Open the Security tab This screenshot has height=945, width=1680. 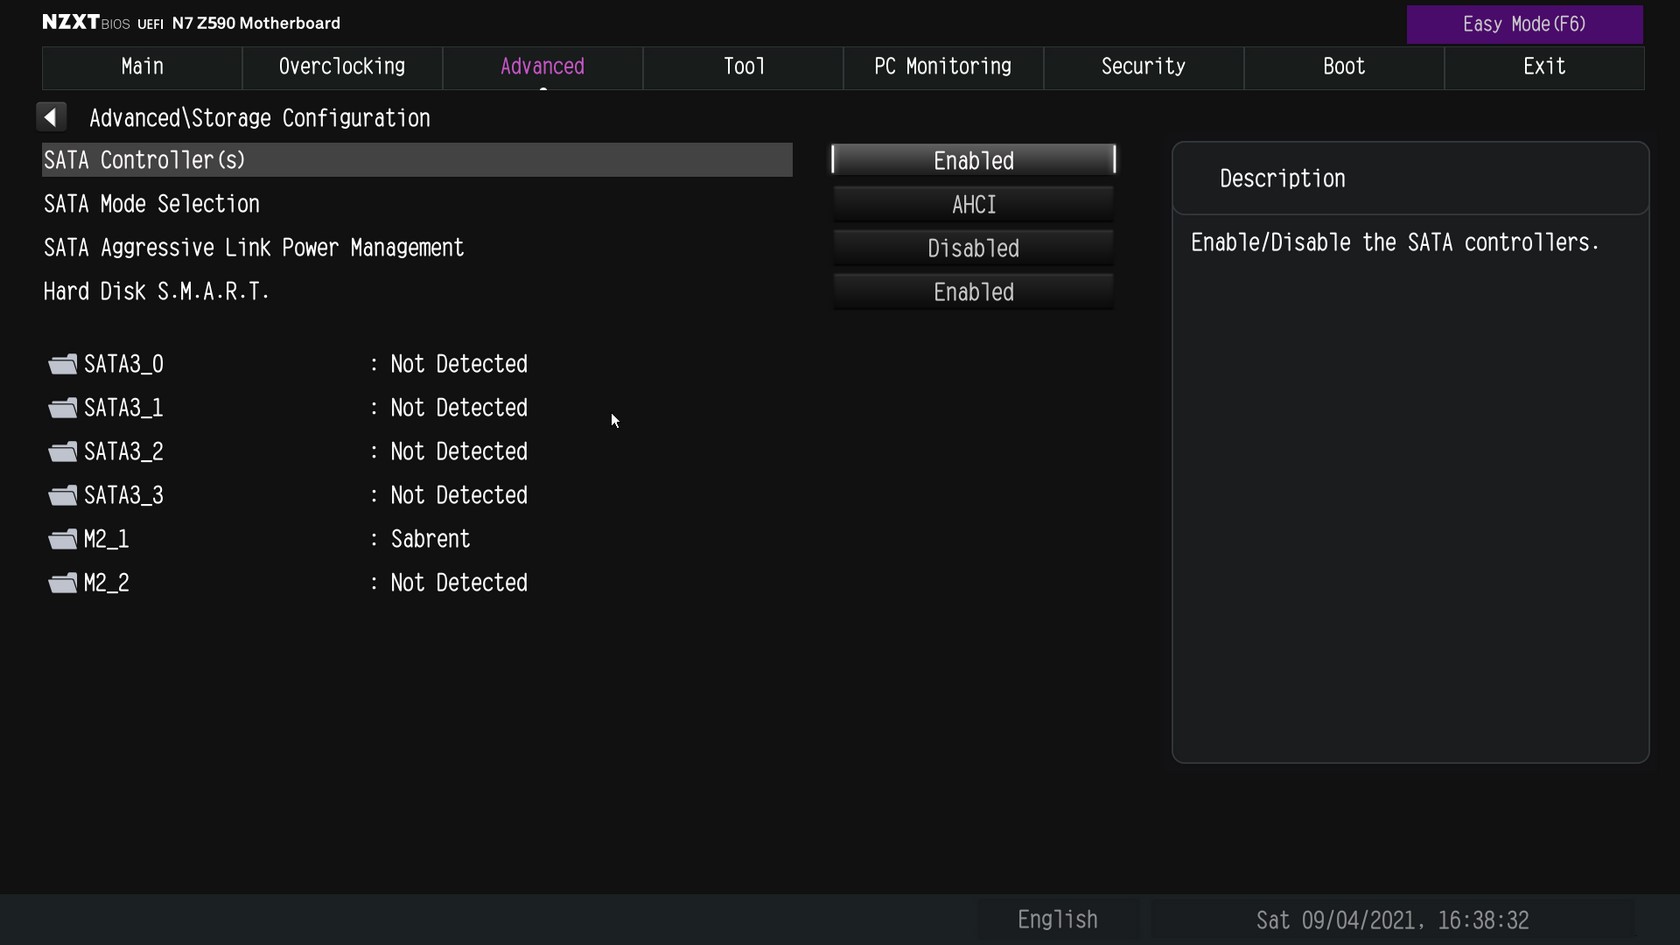[1143, 67]
